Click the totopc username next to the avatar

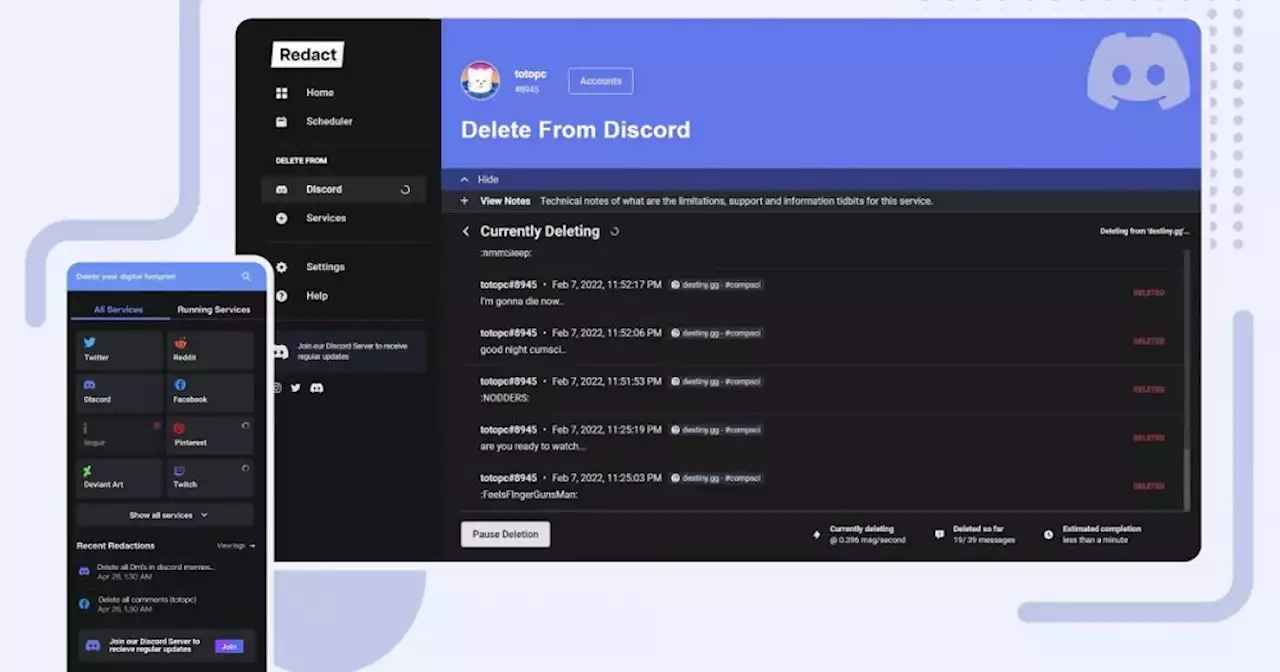[x=530, y=75]
